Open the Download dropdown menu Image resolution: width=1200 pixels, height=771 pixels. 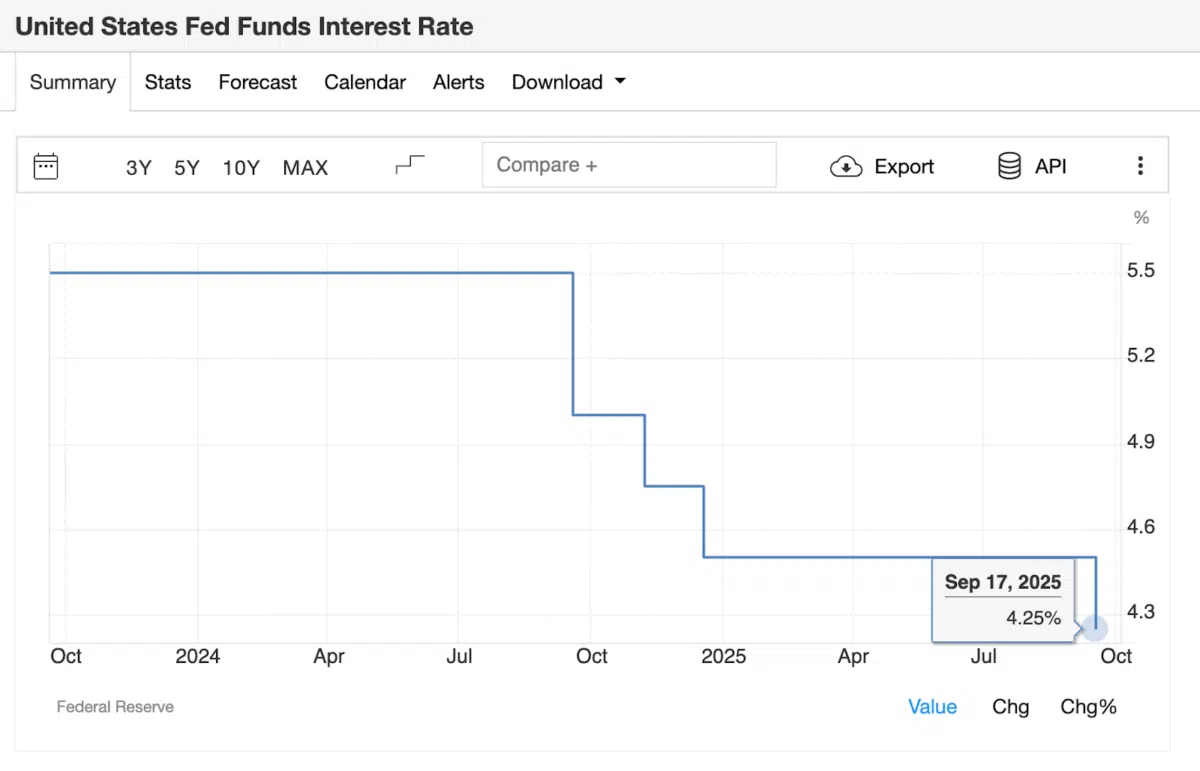(x=568, y=82)
